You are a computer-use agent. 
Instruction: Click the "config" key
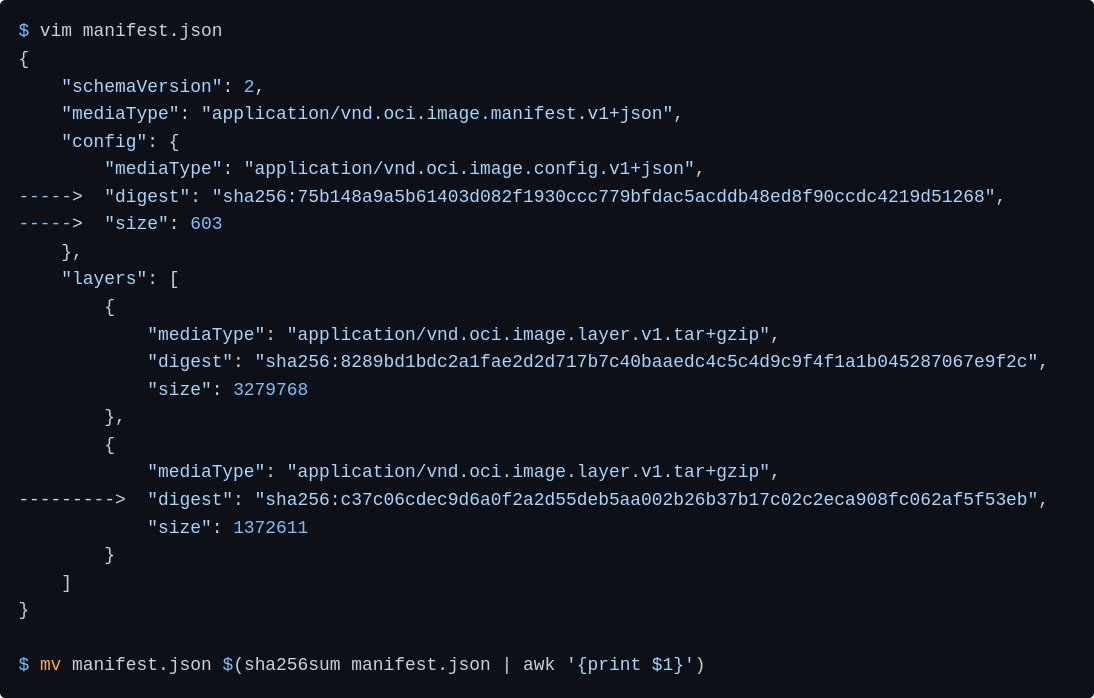coord(104,142)
